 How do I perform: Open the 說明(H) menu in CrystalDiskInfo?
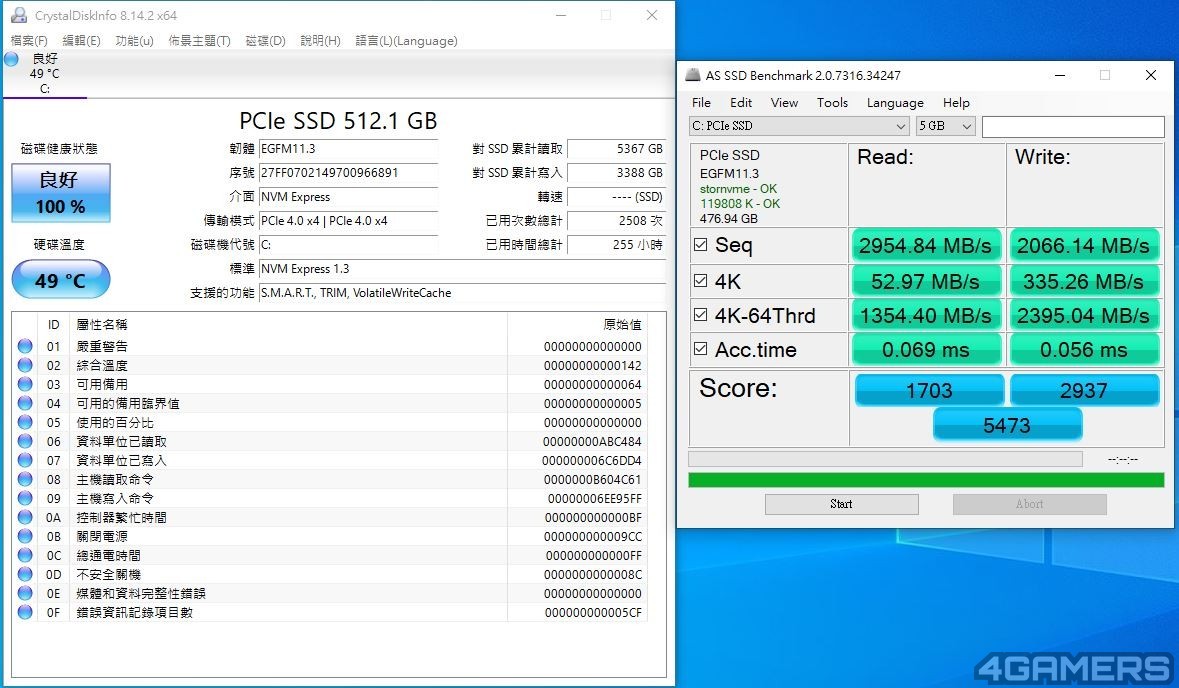point(320,41)
